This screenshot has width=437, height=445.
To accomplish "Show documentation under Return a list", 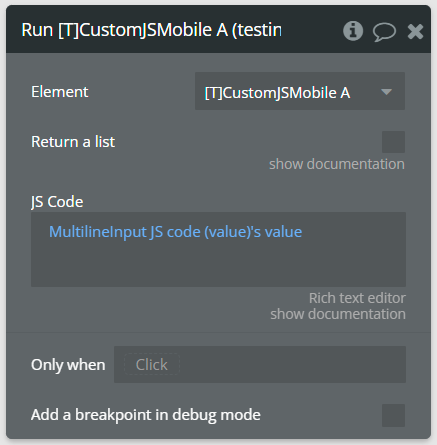I will (337, 164).
